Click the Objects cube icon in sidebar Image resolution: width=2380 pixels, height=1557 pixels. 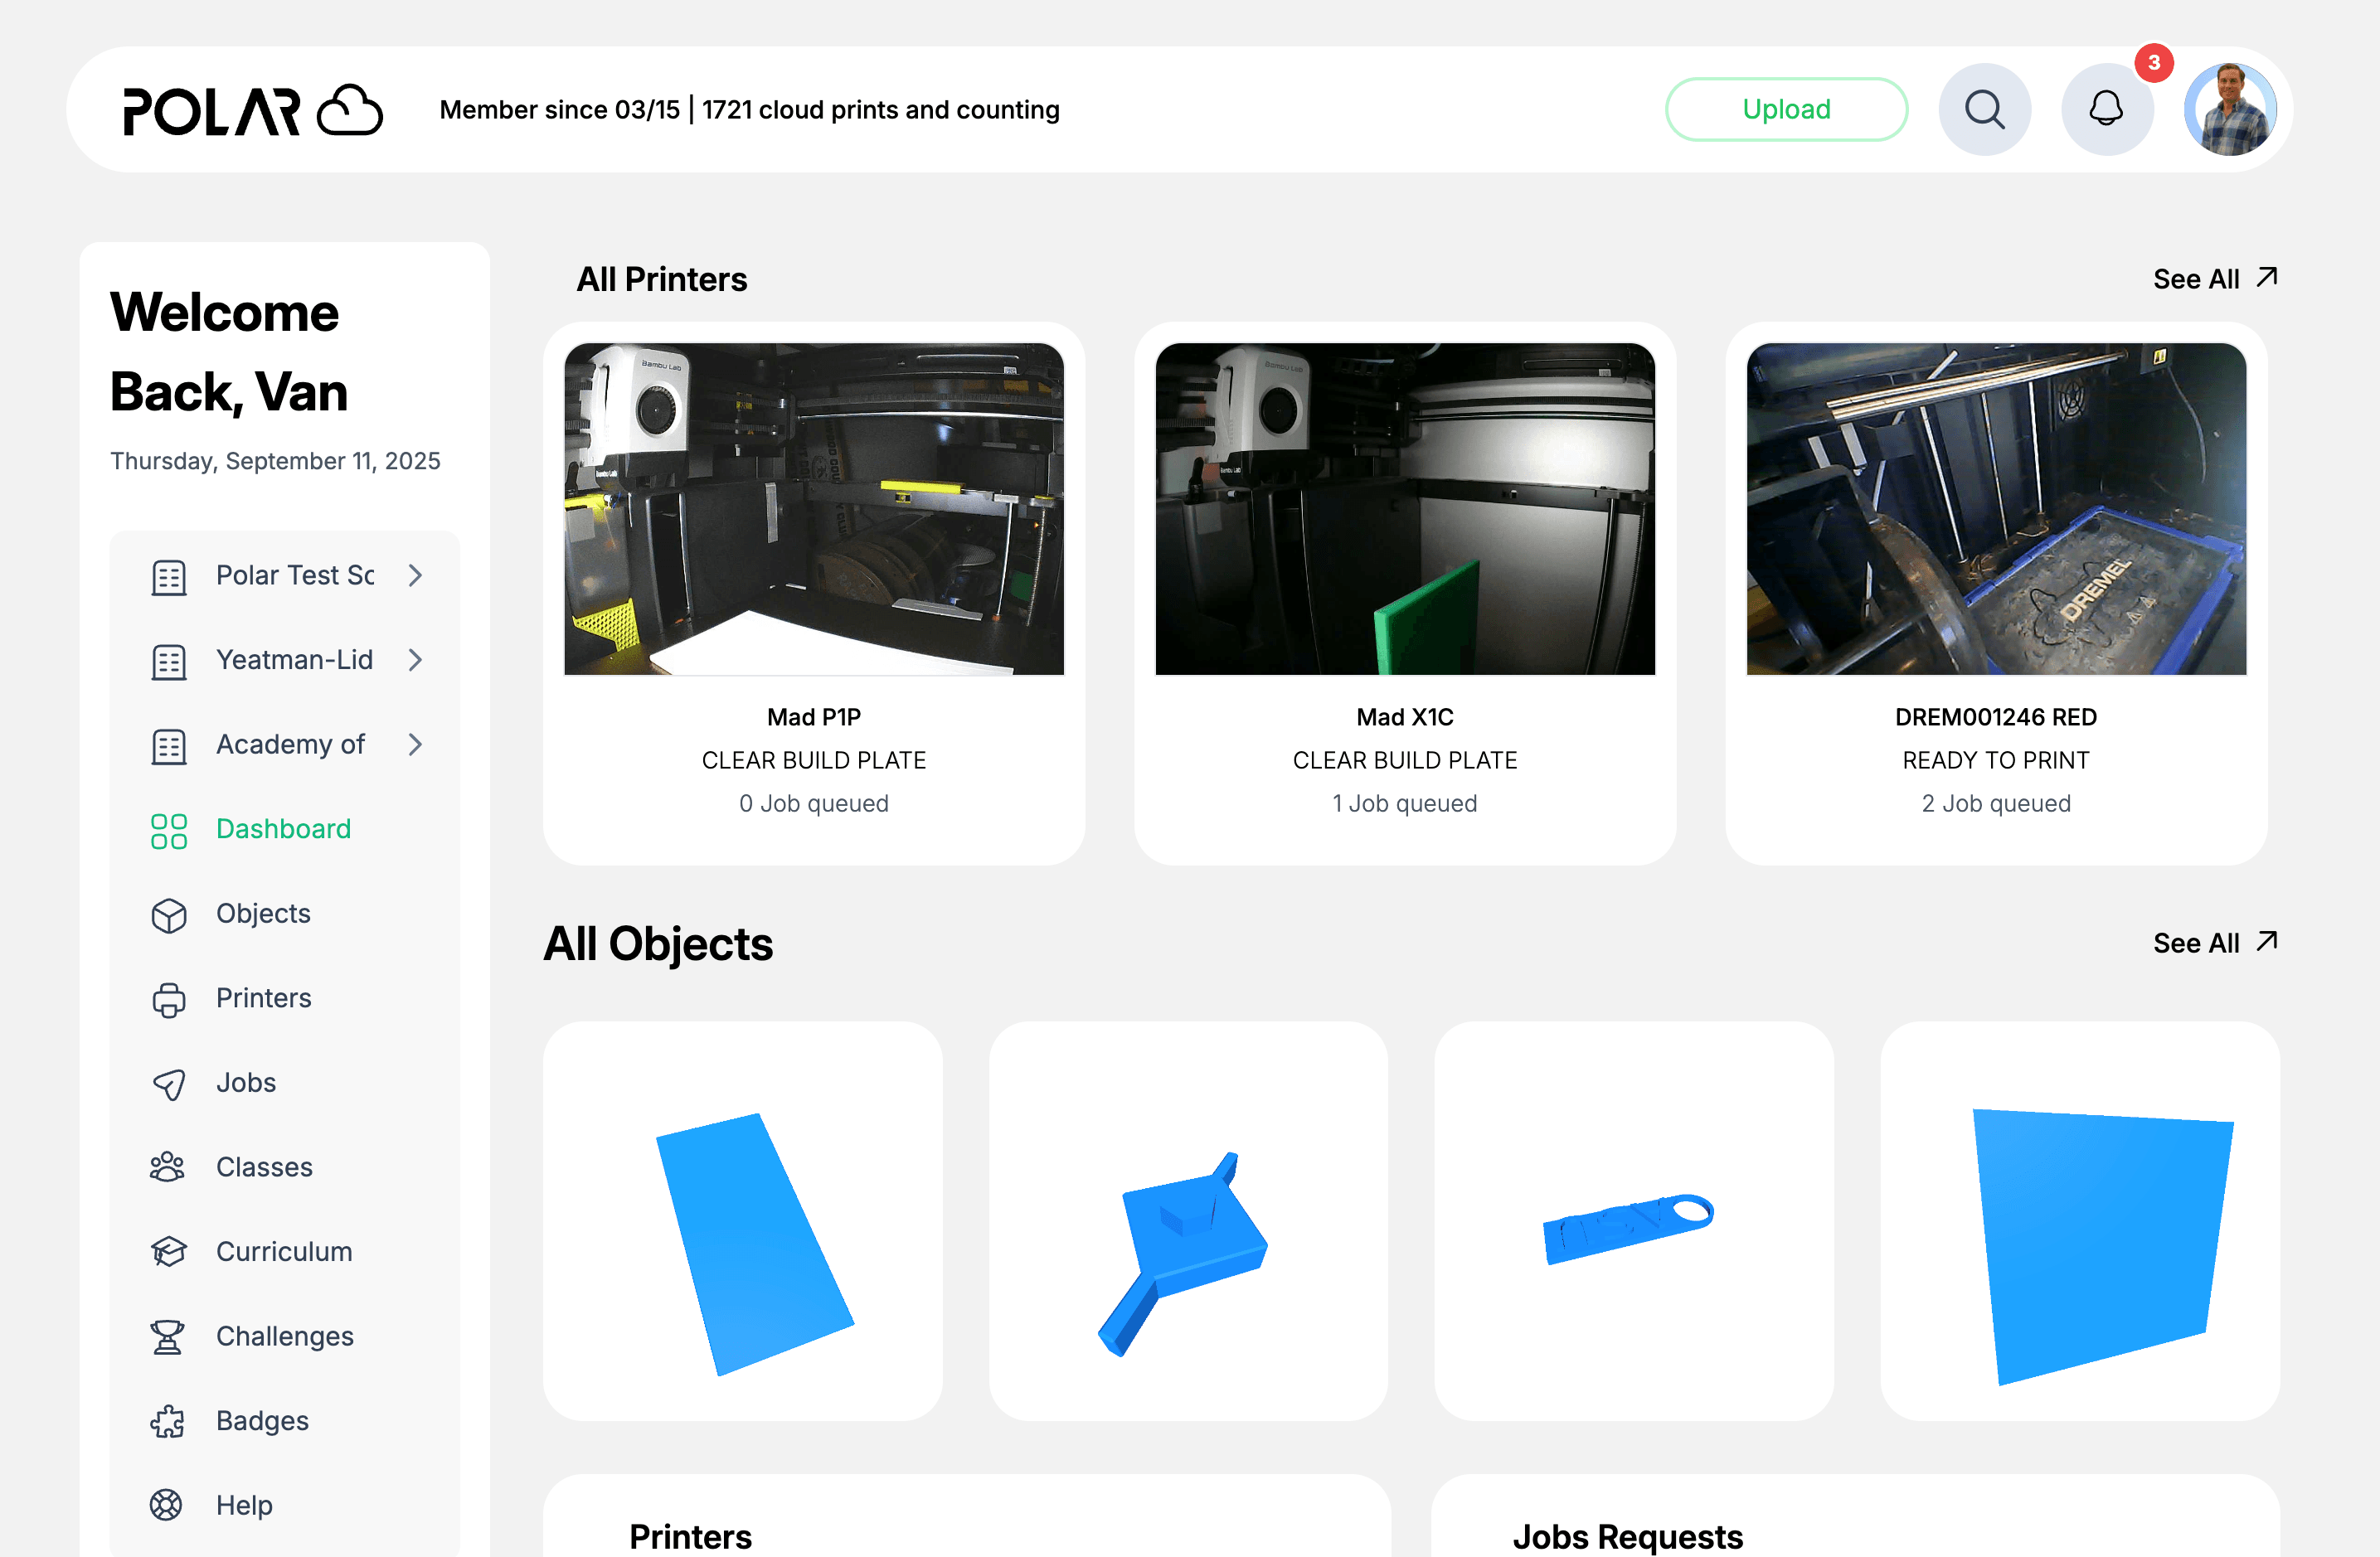(x=168, y=914)
